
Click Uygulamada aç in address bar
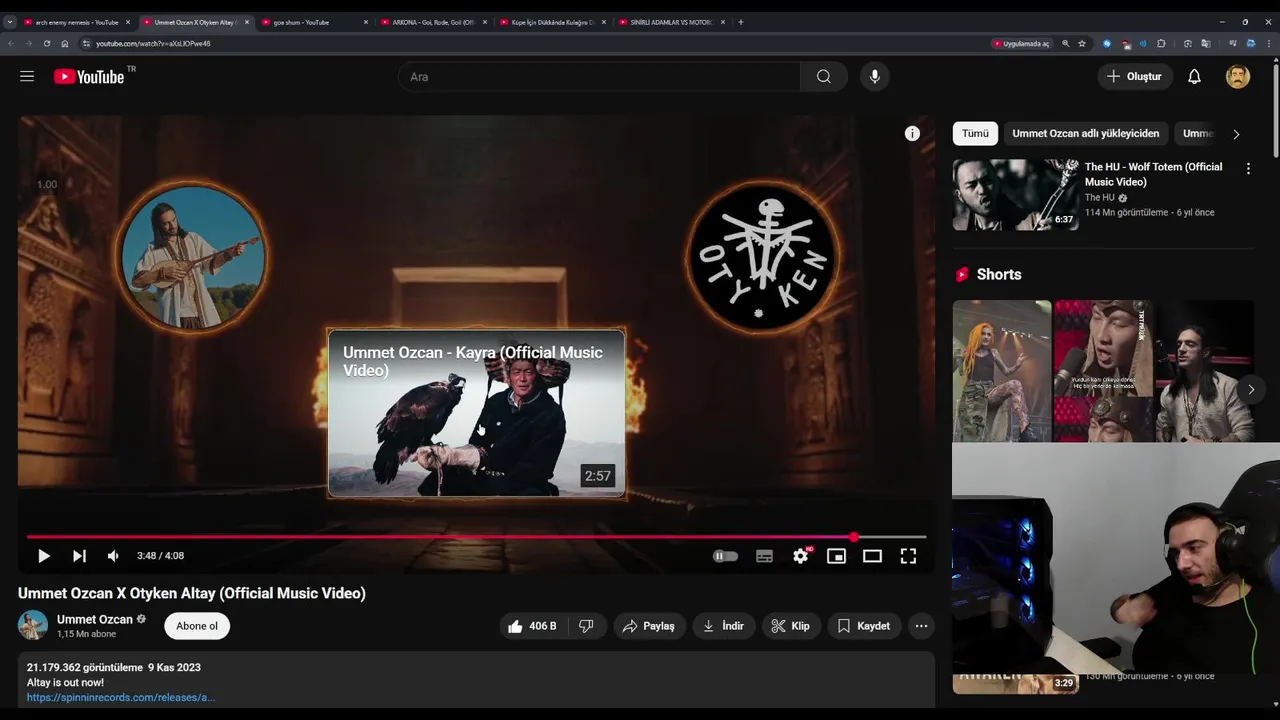click(1021, 44)
